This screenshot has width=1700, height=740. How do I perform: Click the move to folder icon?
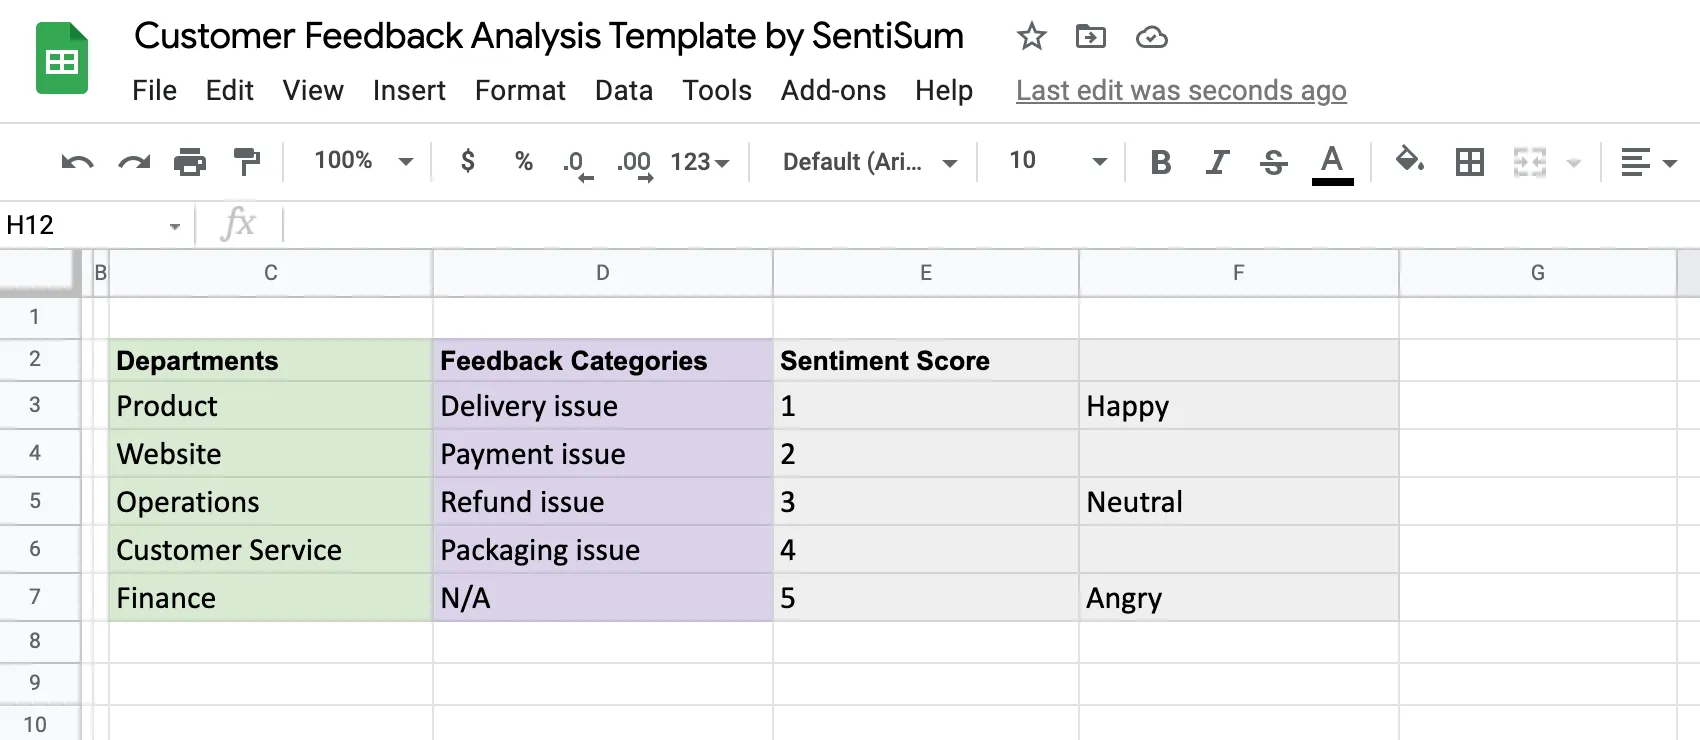coord(1090,37)
